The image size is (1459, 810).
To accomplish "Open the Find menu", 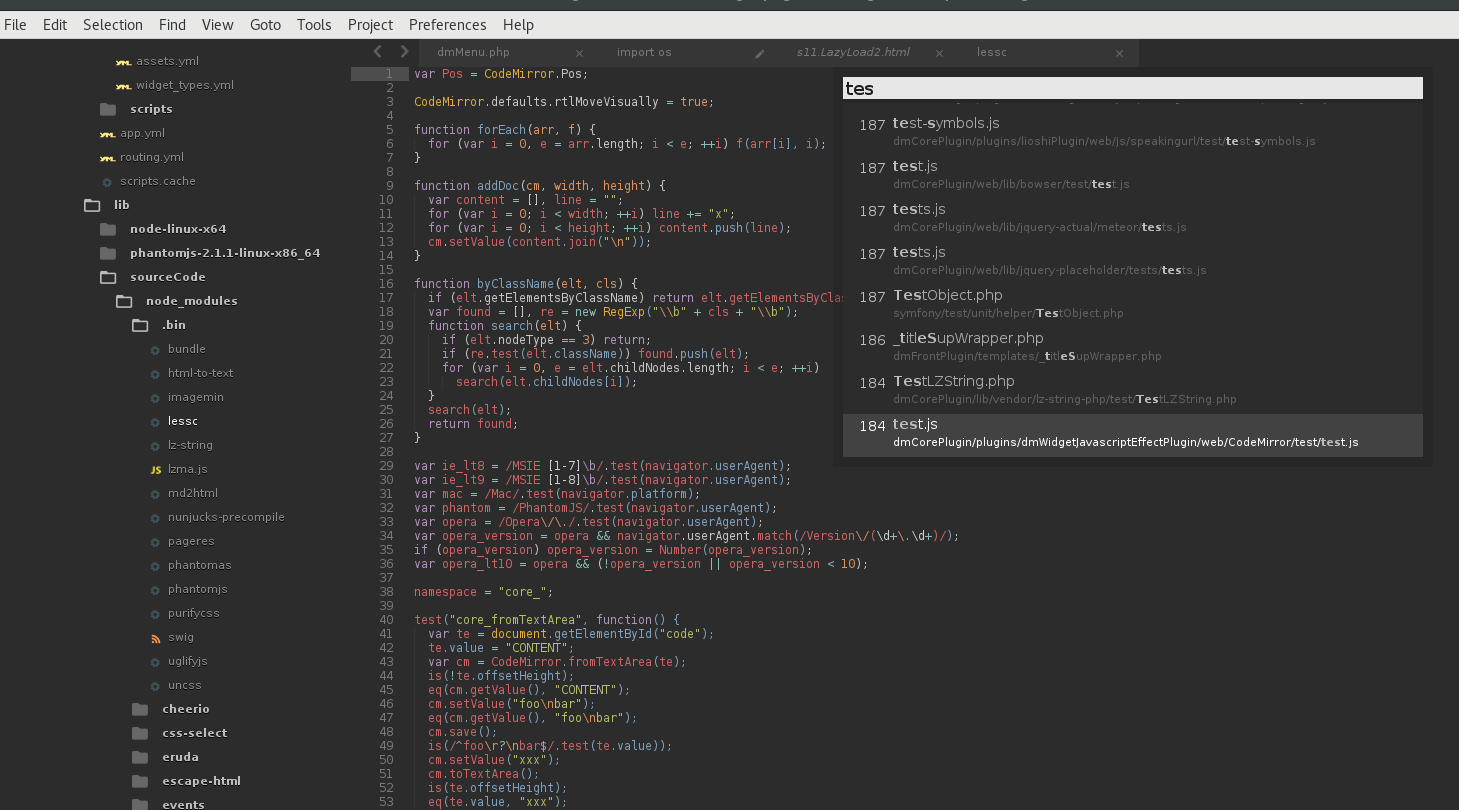I will click(x=172, y=25).
